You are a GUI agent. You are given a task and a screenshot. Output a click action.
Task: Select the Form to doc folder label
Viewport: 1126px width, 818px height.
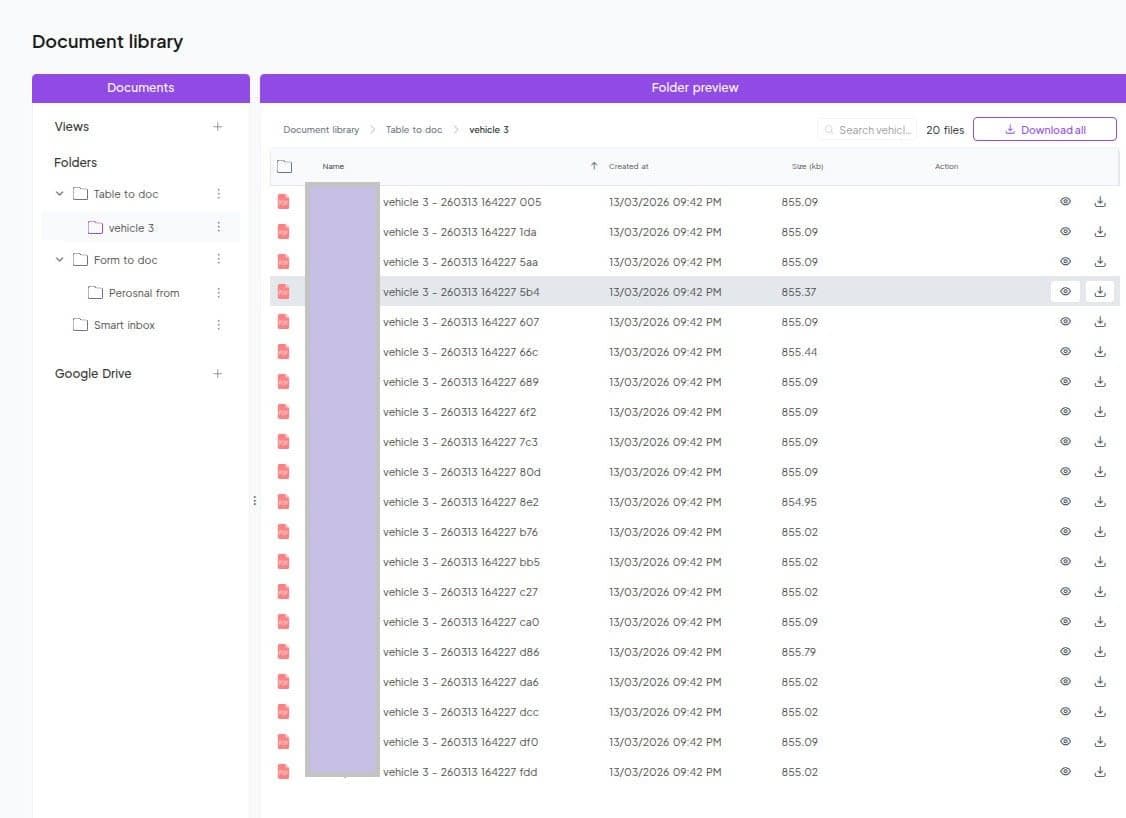(x=126, y=260)
